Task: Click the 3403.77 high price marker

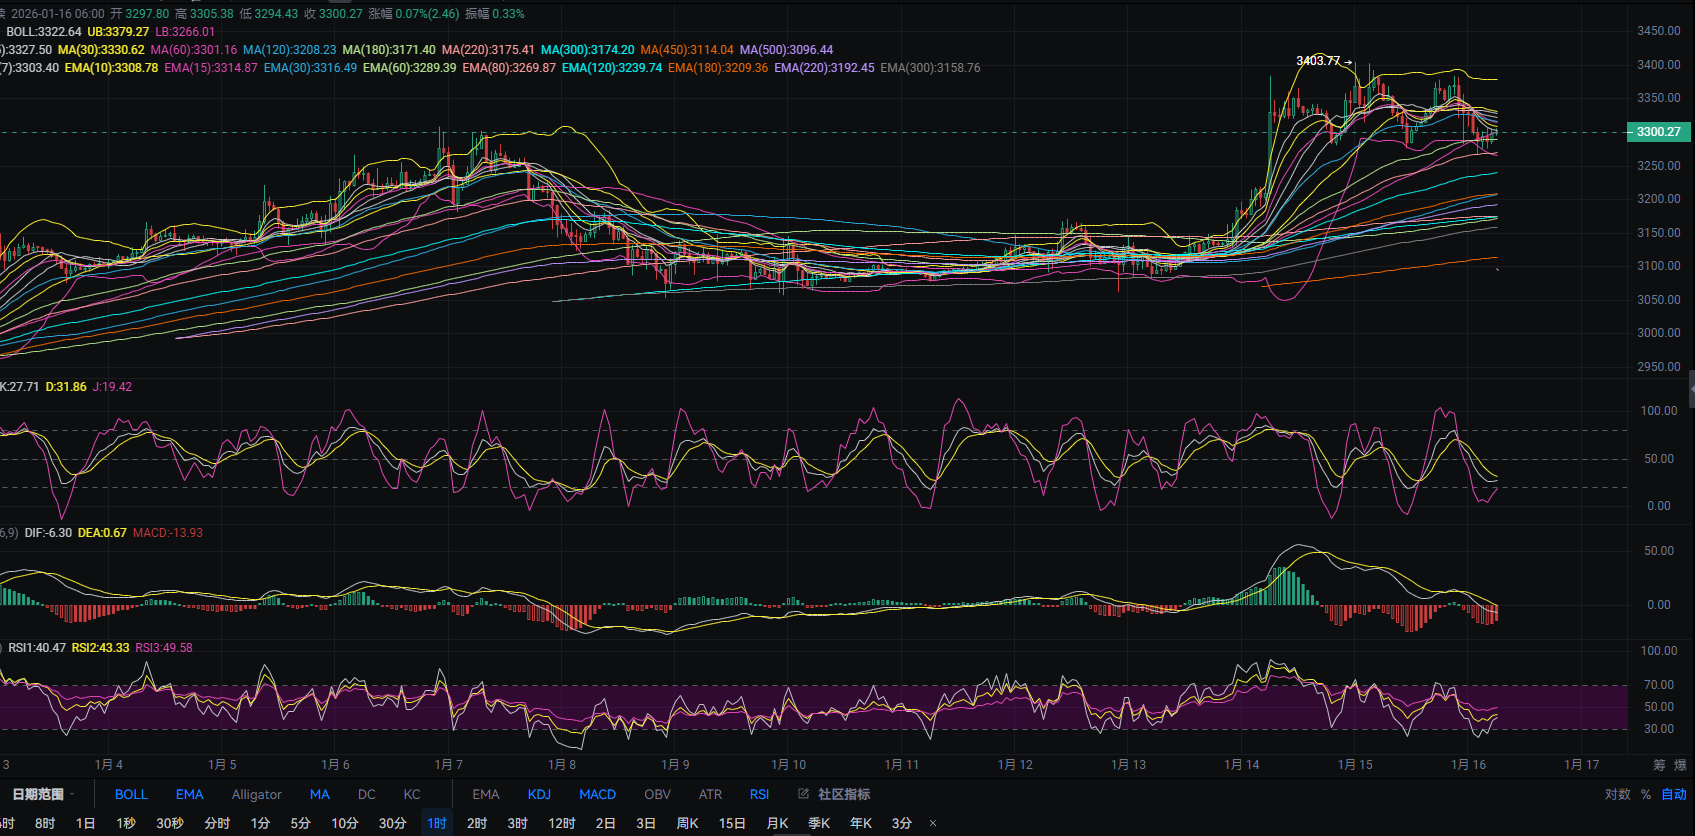Action: tap(1318, 61)
